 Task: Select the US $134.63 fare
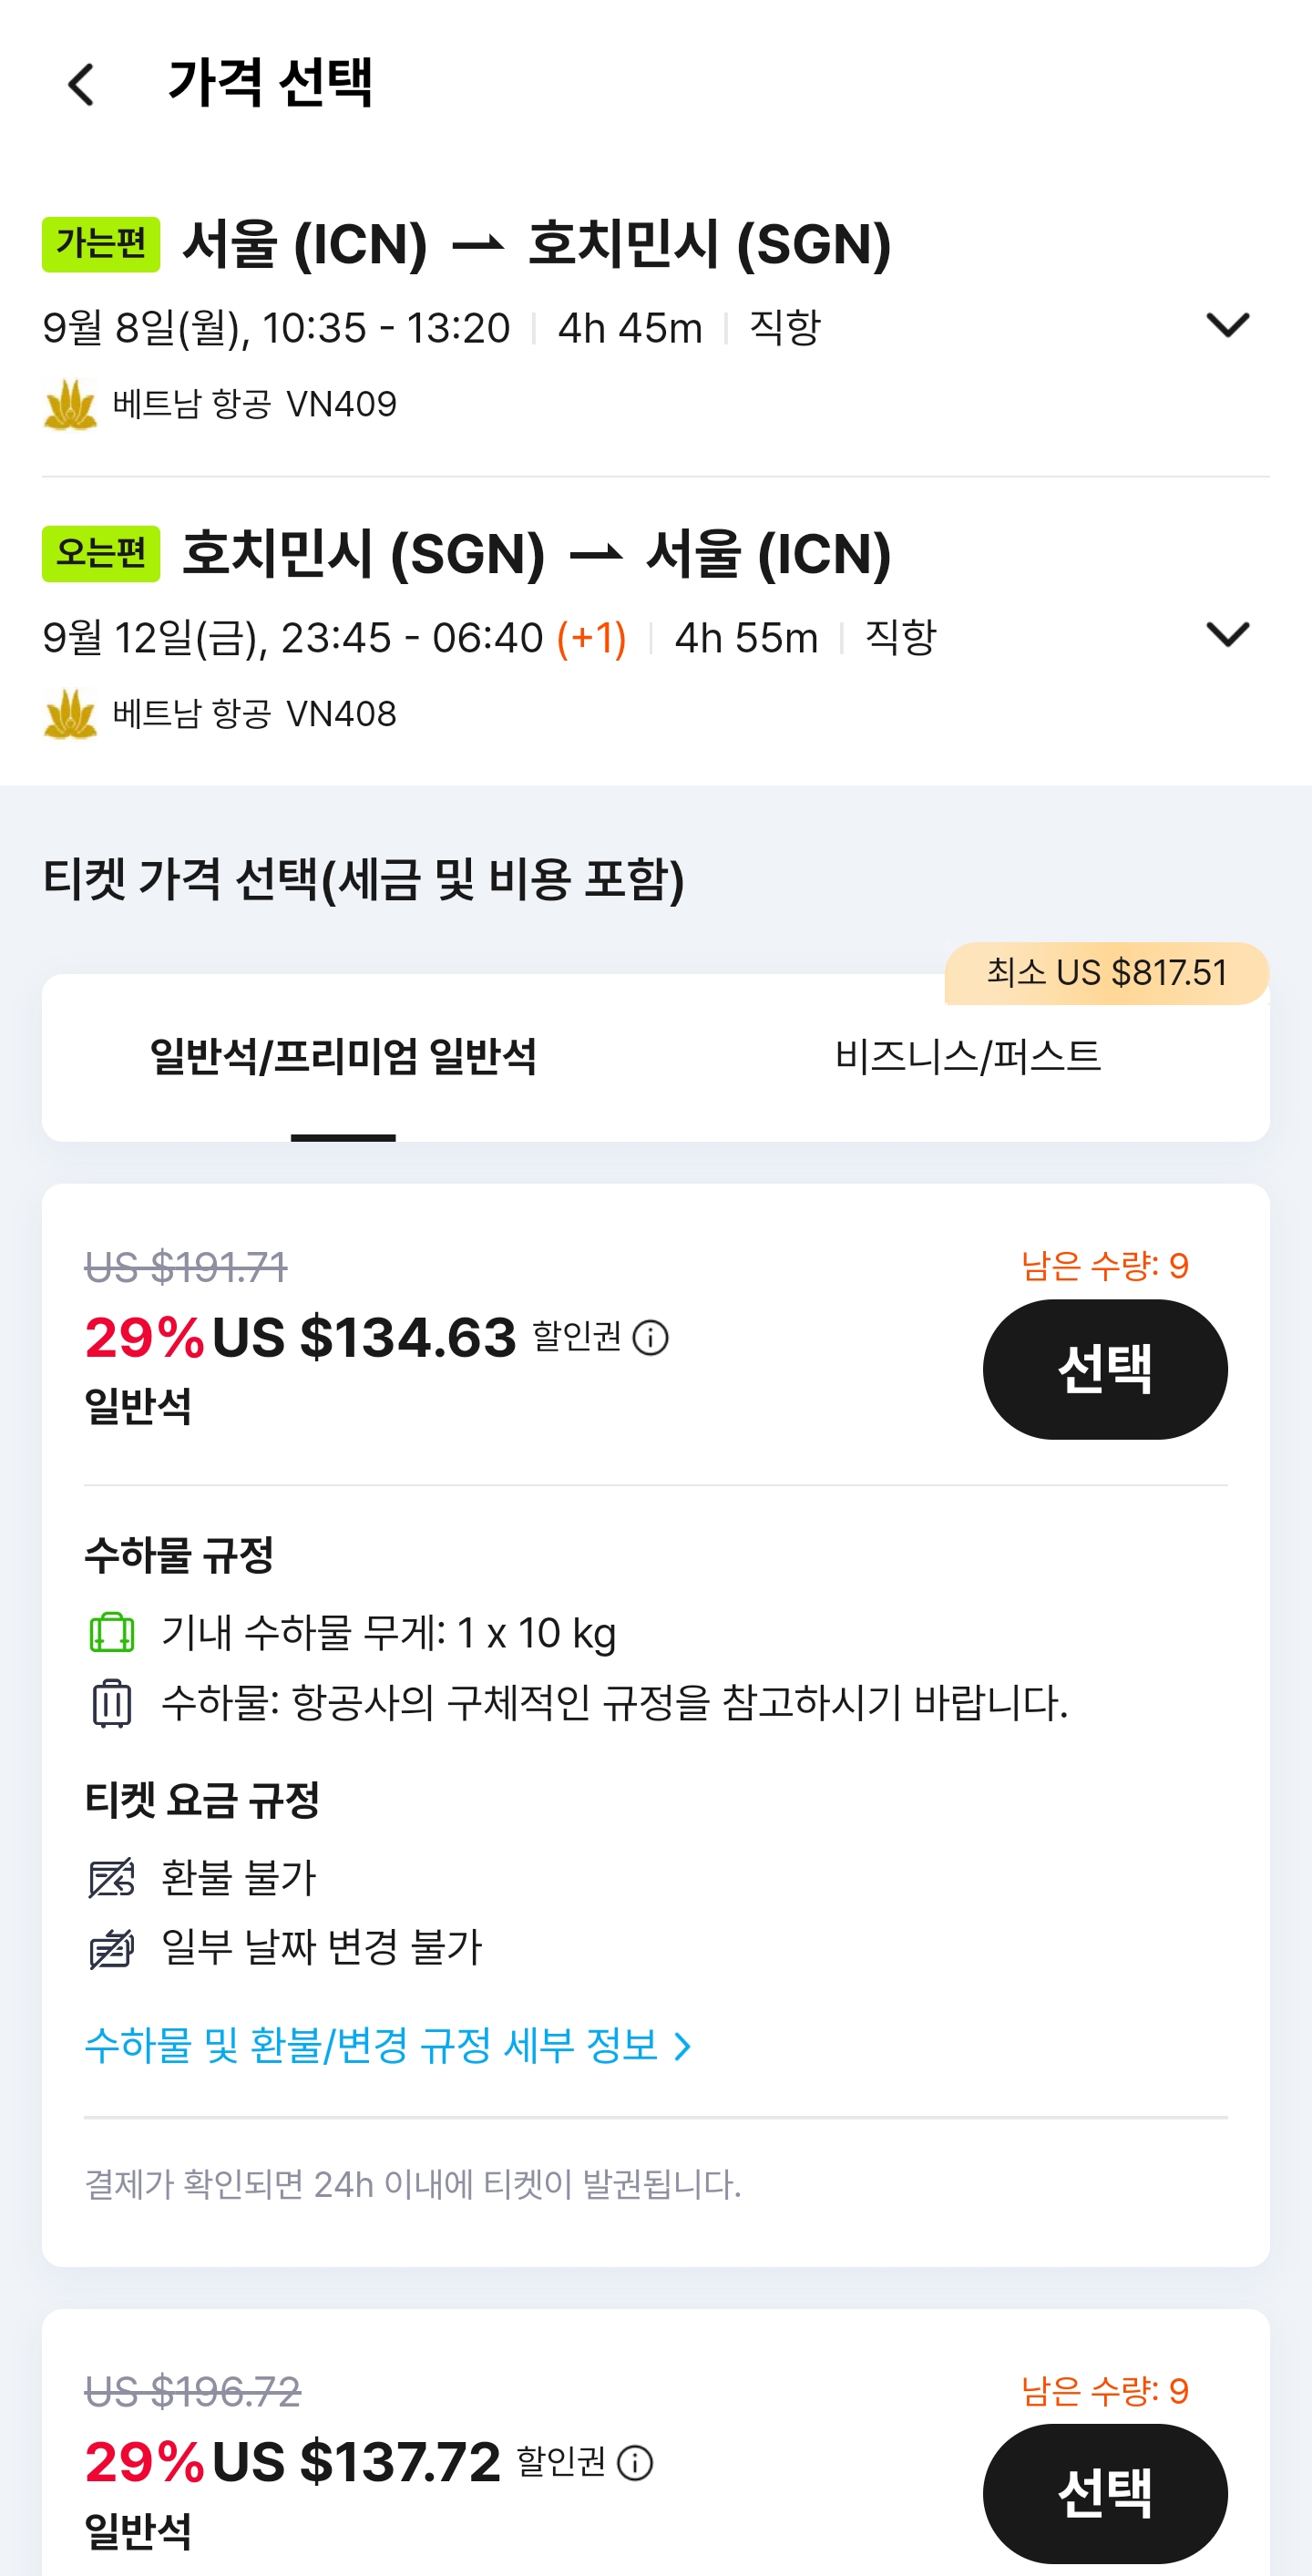(x=1104, y=1369)
